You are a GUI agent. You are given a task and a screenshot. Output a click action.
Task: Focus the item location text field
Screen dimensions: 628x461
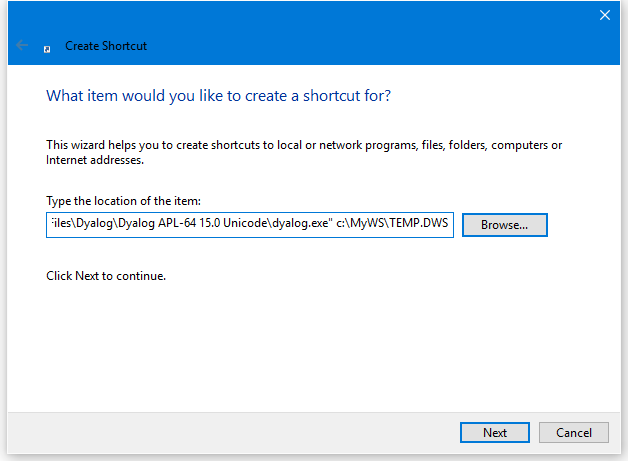click(250, 225)
